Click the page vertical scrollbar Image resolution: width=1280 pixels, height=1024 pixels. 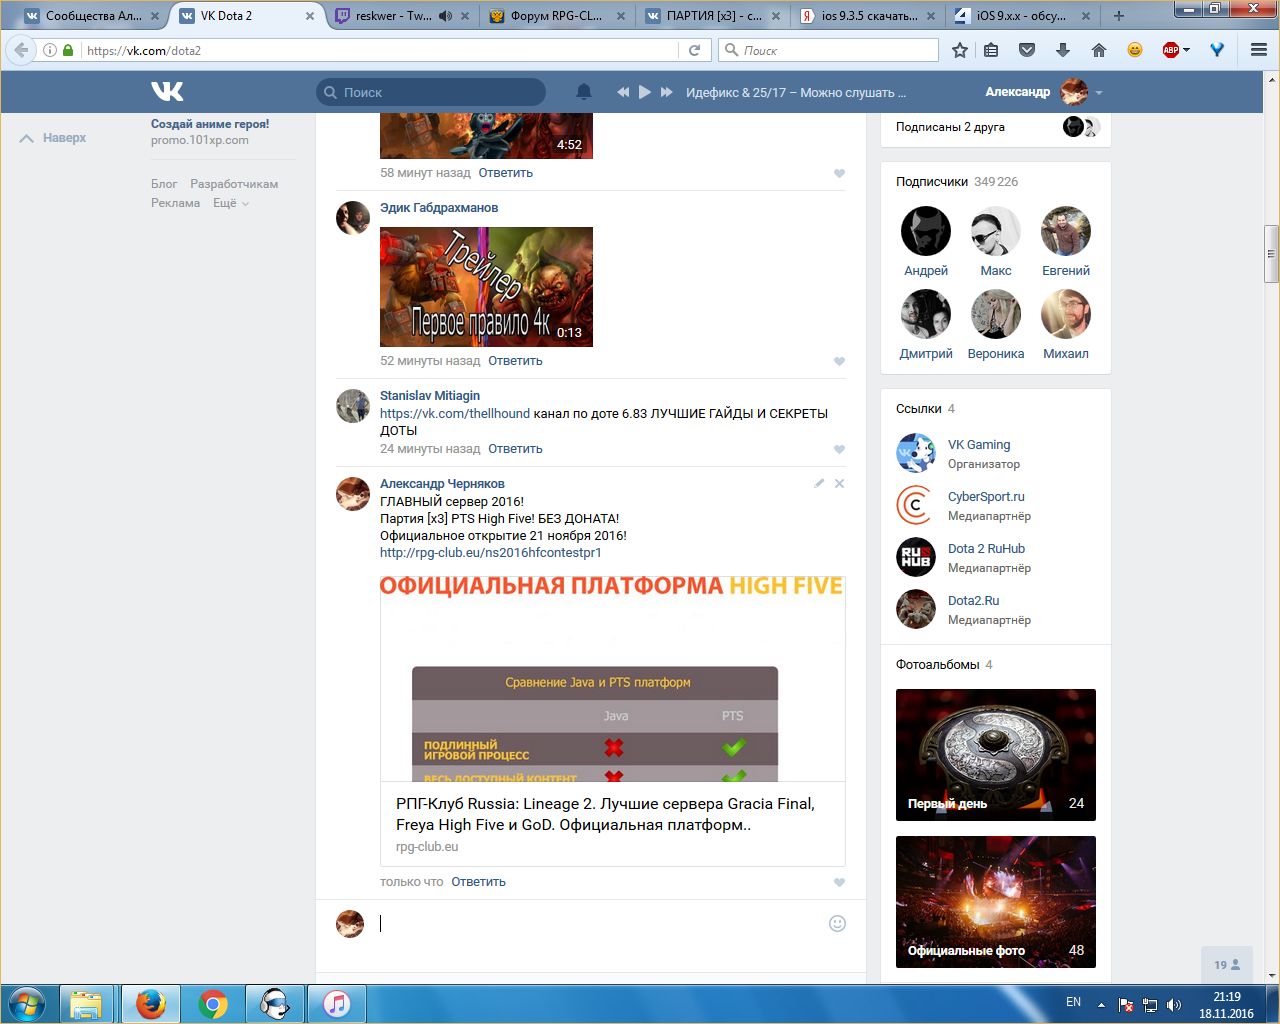pyautogui.click(x=1272, y=252)
